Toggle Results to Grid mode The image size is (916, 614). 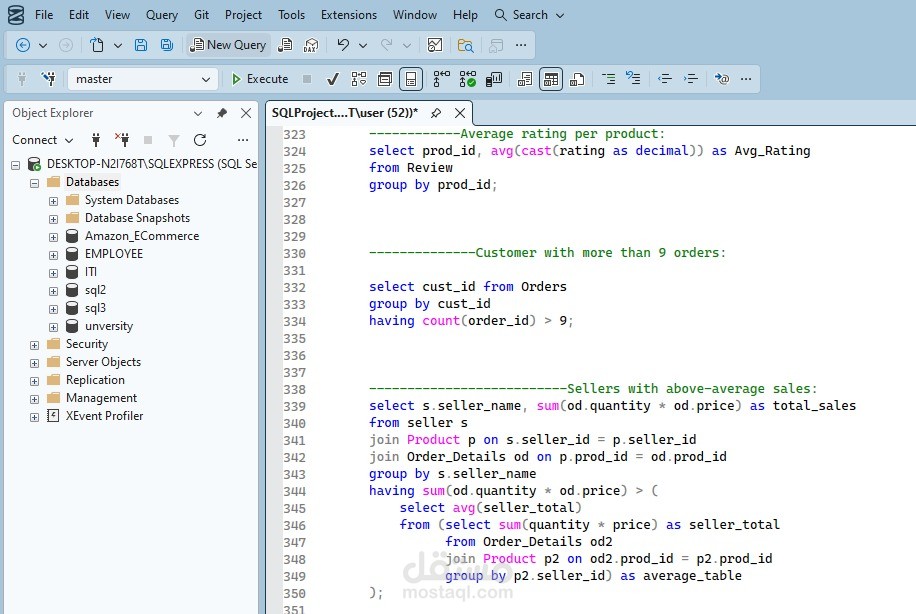click(x=551, y=79)
